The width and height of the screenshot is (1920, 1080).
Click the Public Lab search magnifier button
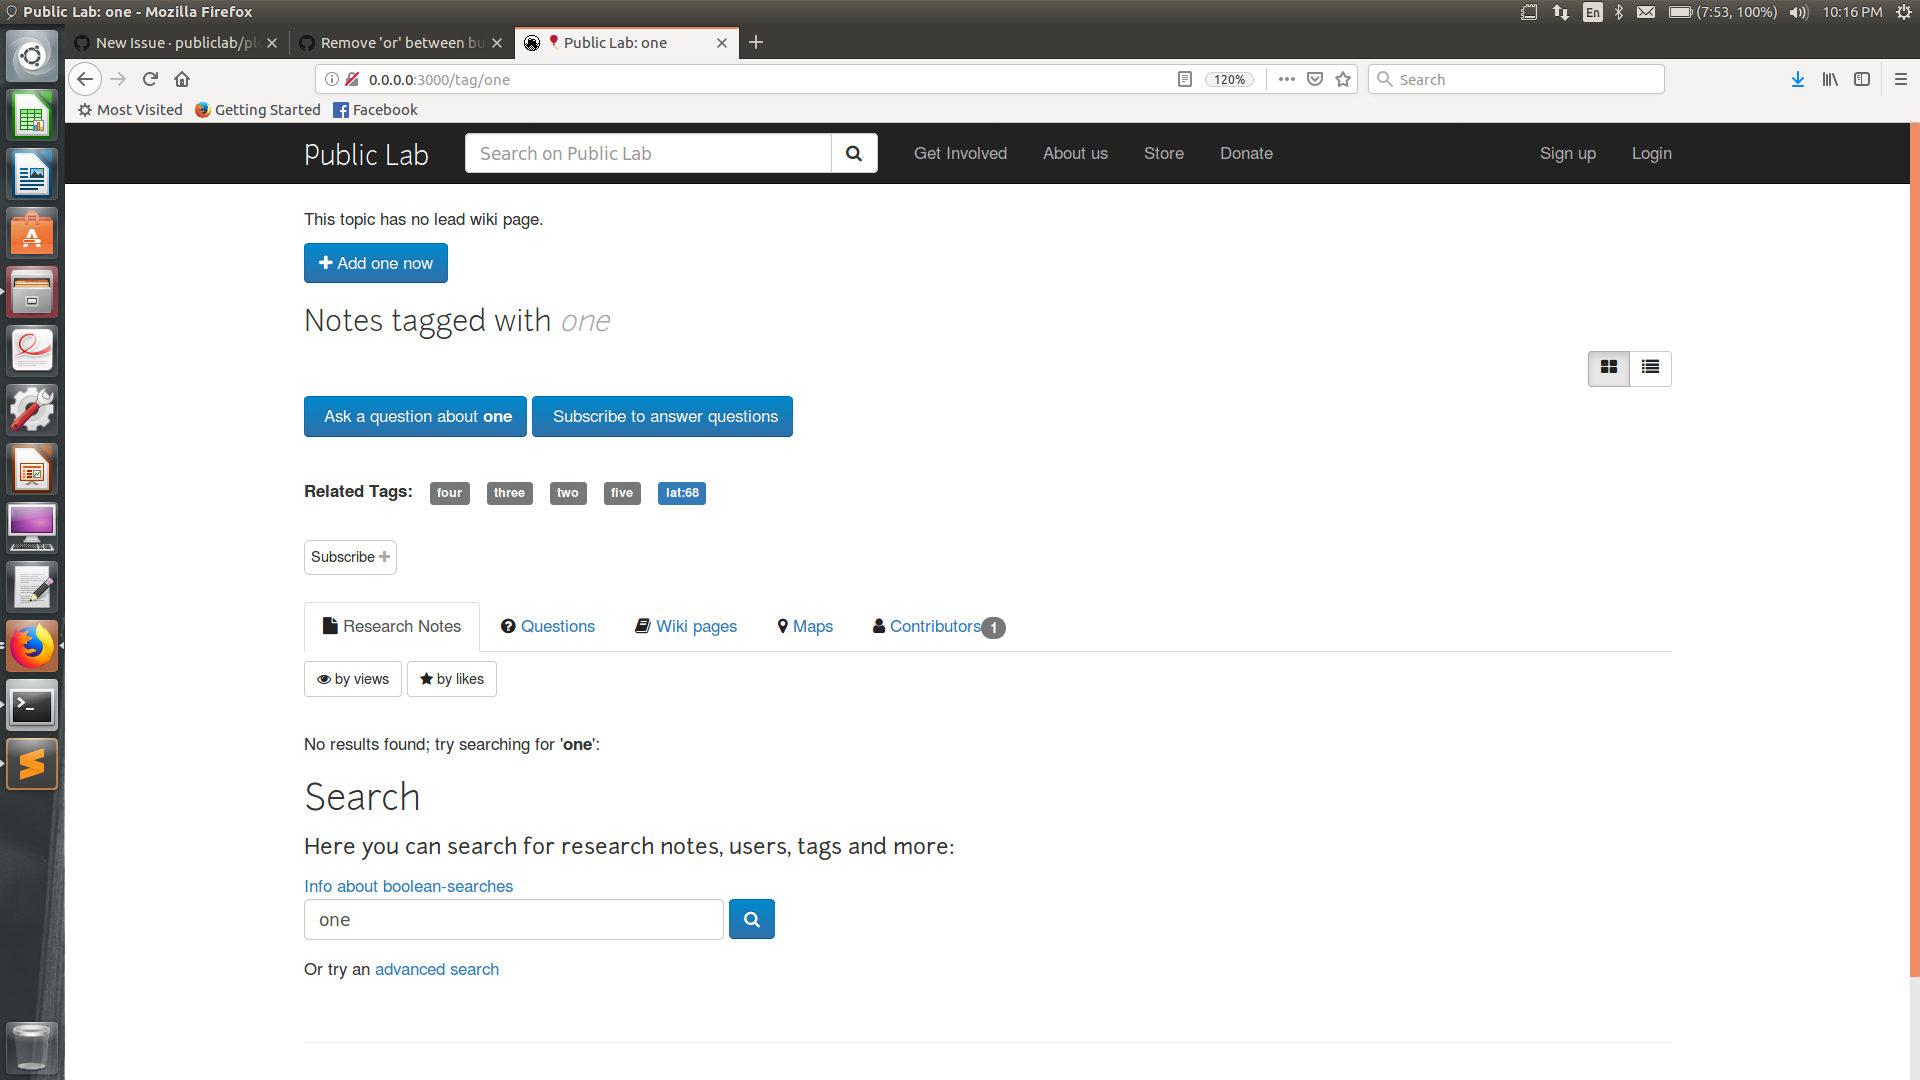[853, 153]
